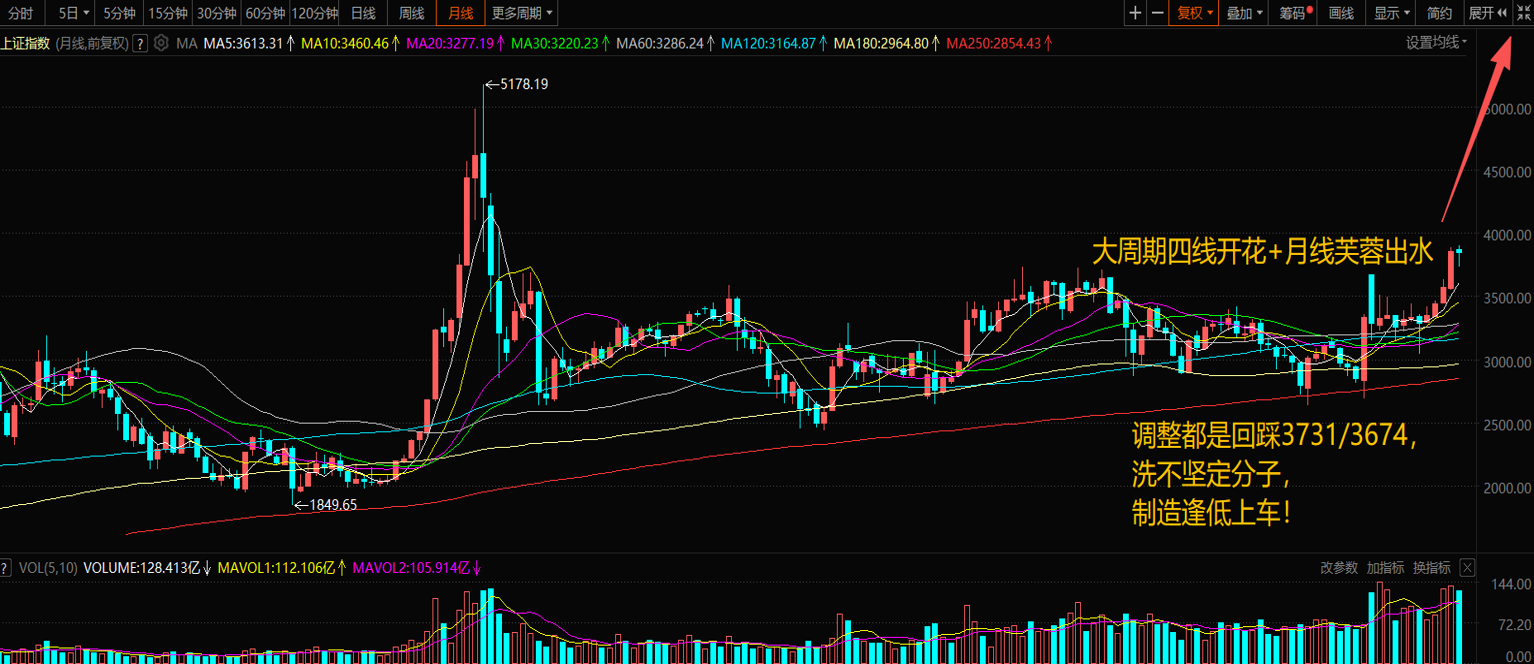Switch to the 日线 daily chart tab

pyautogui.click(x=364, y=13)
